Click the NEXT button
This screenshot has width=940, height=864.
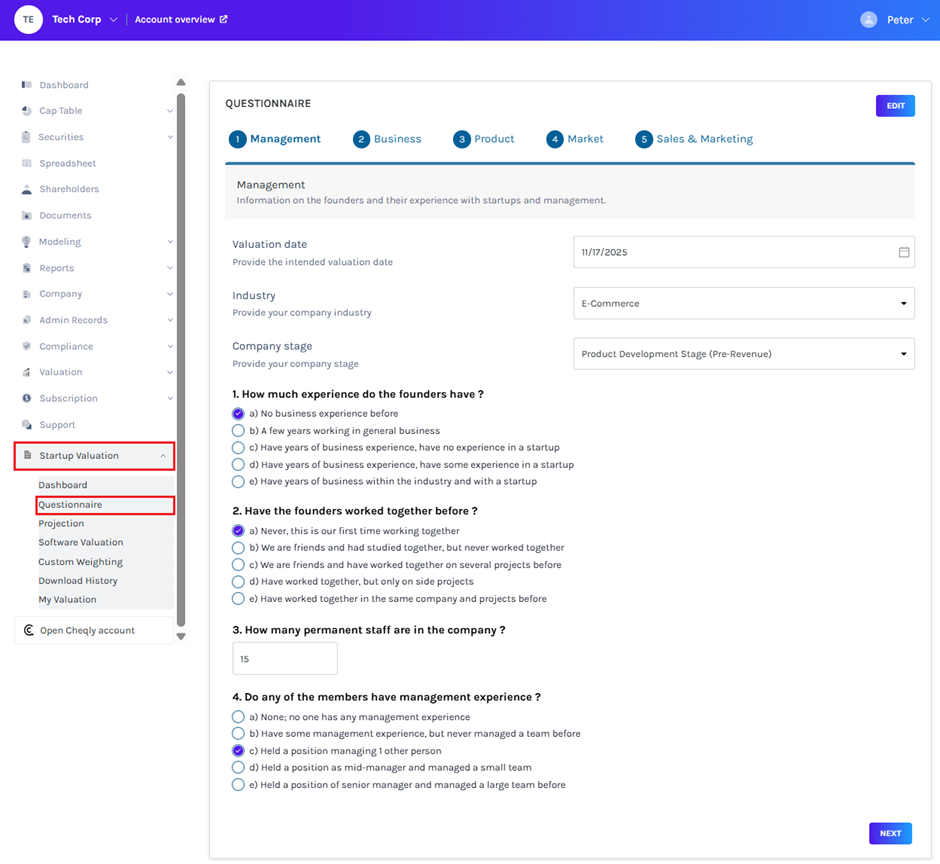click(x=890, y=833)
